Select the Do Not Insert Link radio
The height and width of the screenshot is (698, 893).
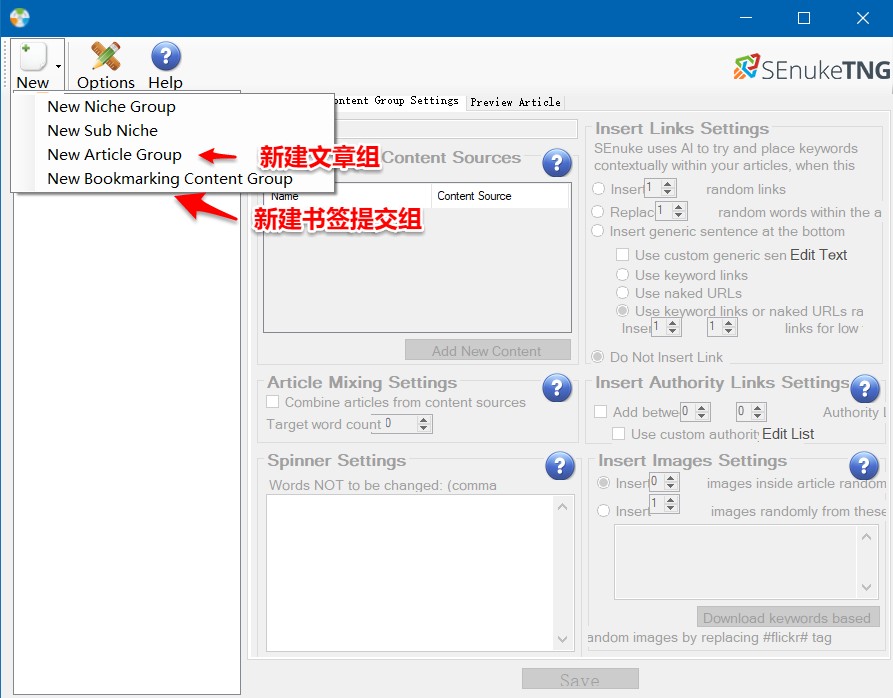(x=597, y=357)
